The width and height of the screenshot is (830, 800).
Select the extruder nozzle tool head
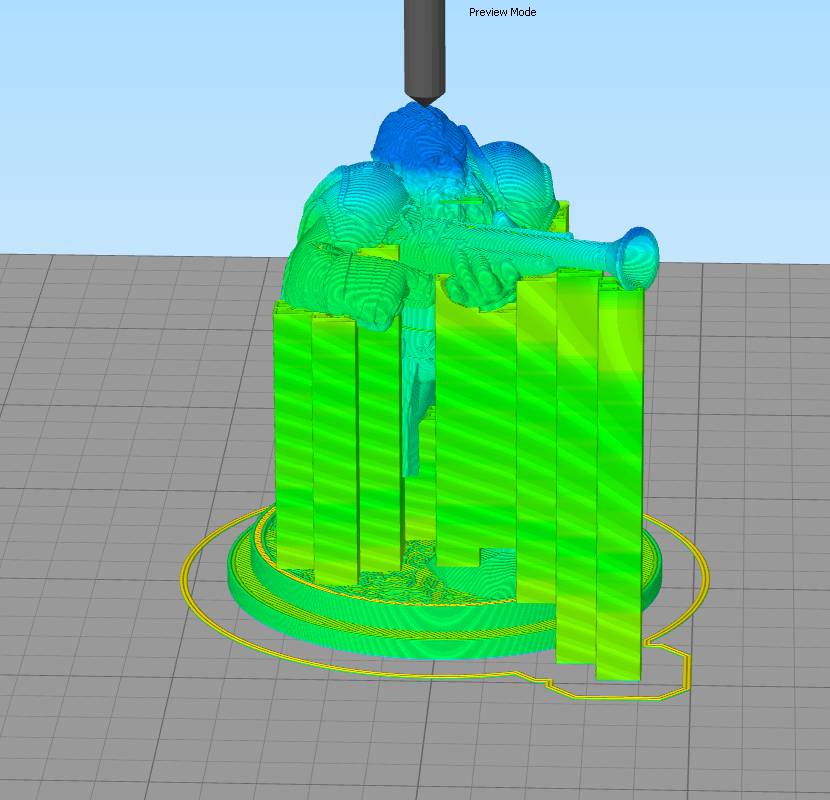click(x=425, y=53)
